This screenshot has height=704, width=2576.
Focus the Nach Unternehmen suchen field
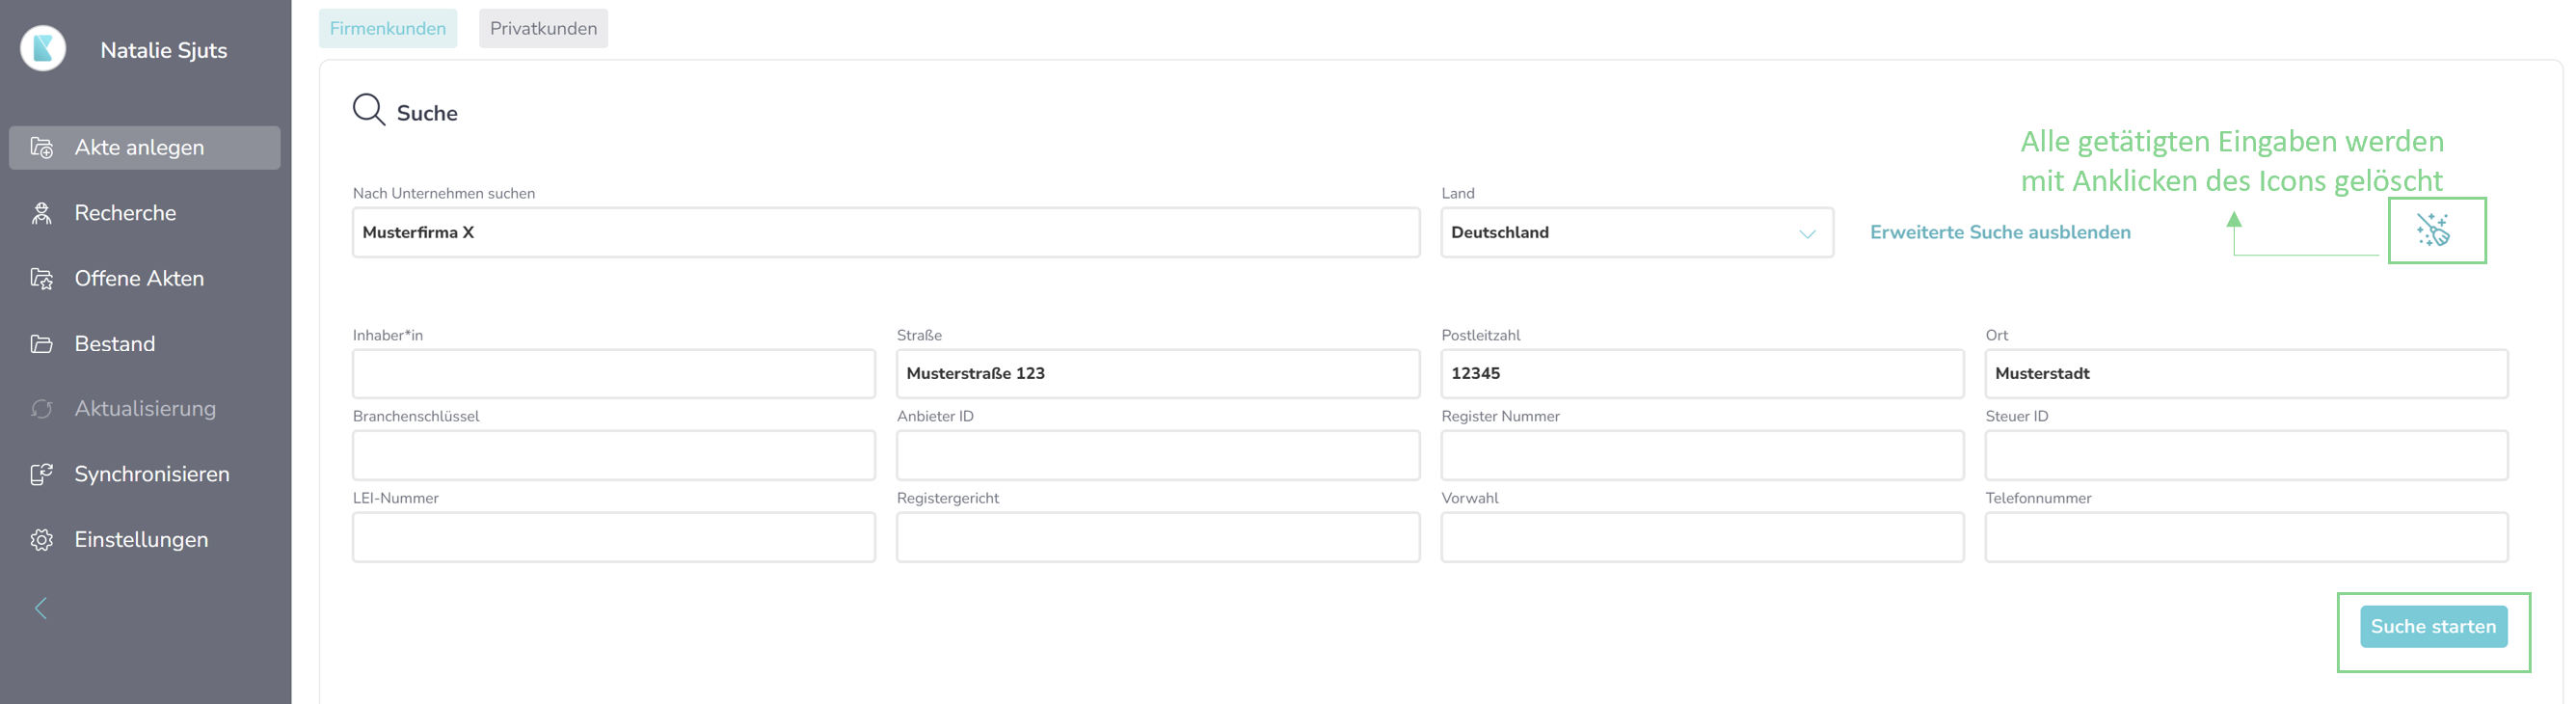(x=886, y=232)
